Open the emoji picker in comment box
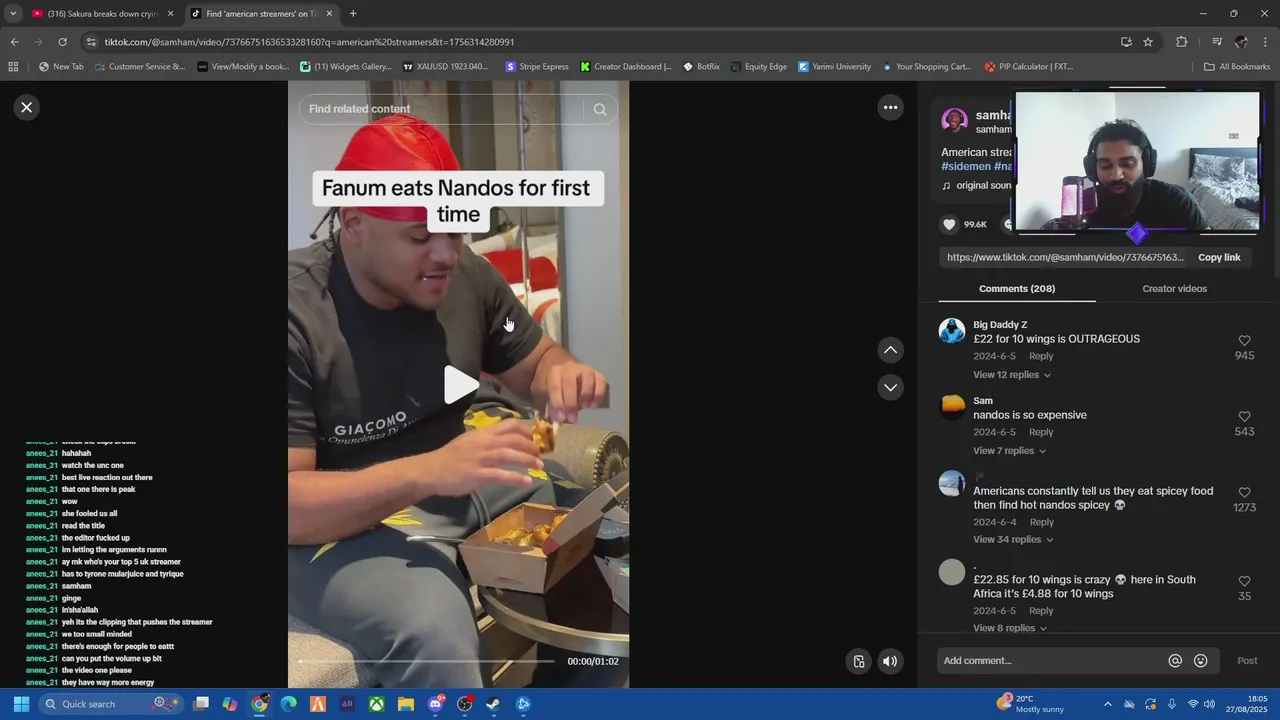Viewport: 1280px width, 720px height. [1201, 661]
